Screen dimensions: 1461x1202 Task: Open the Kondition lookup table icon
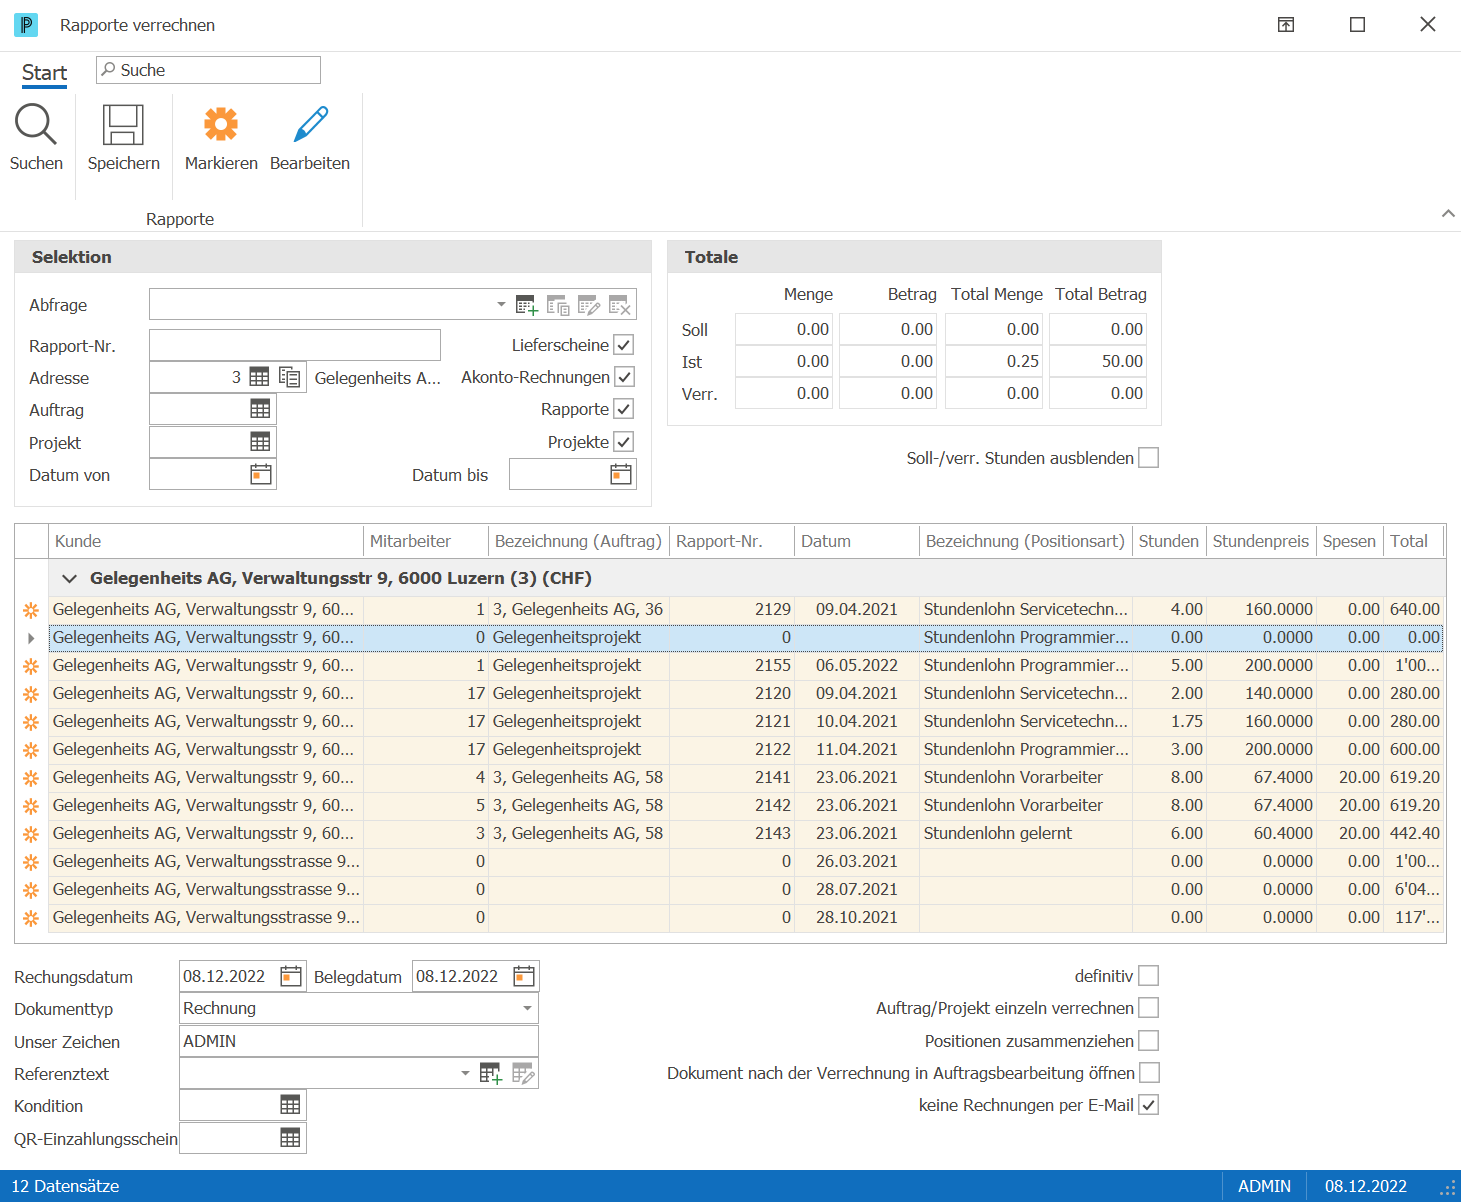click(x=290, y=1105)
